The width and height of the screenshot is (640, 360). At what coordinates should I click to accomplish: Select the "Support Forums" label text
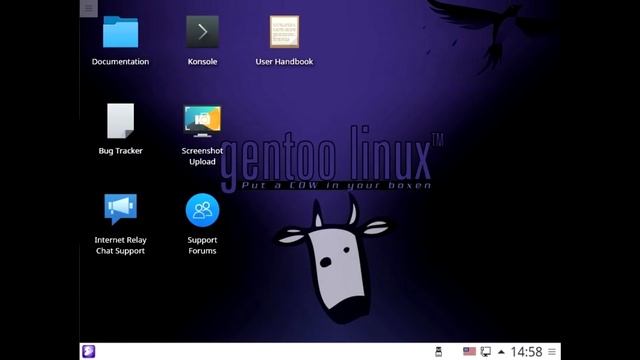[202, 245]
